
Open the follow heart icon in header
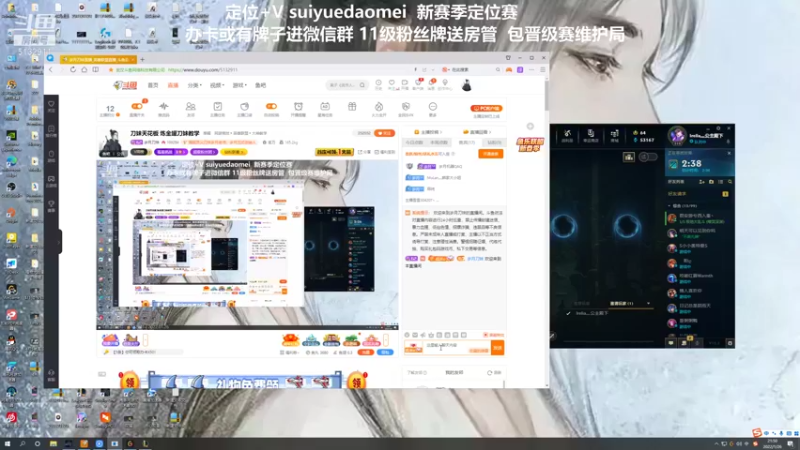(x=392, y=83)
